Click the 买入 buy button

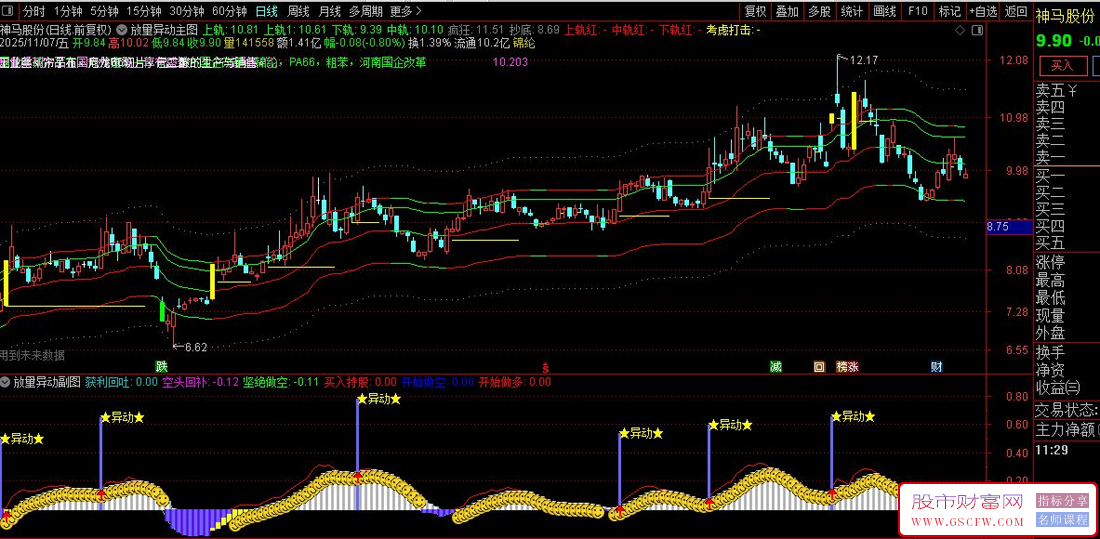[x=1062, y=65]
